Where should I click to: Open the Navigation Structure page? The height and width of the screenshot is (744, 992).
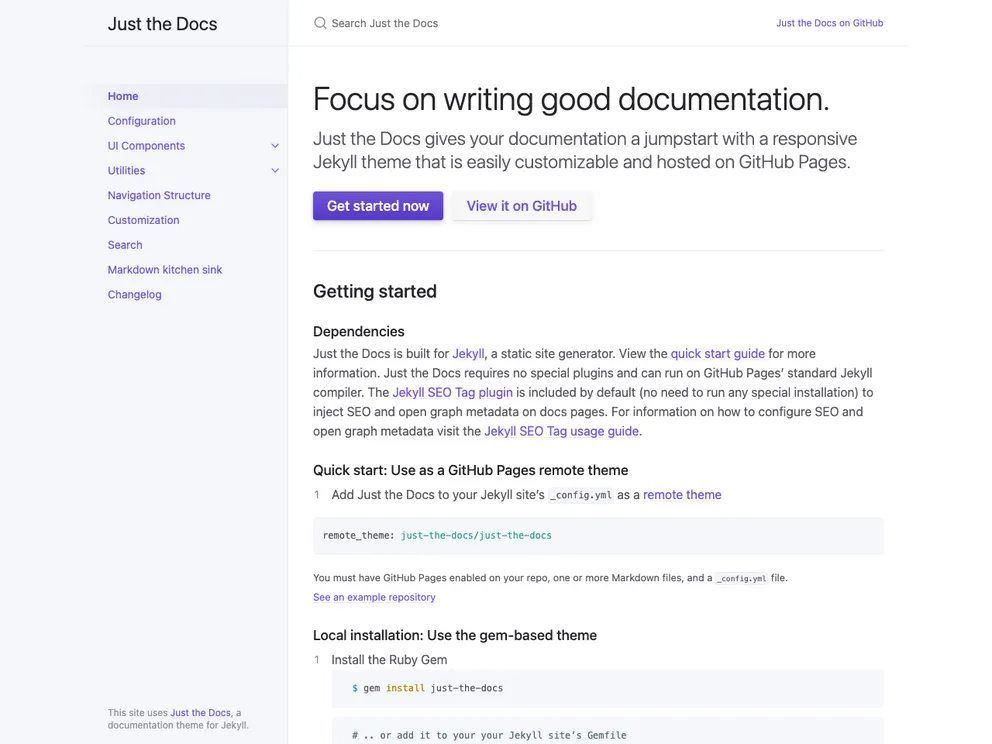[158, 195]
